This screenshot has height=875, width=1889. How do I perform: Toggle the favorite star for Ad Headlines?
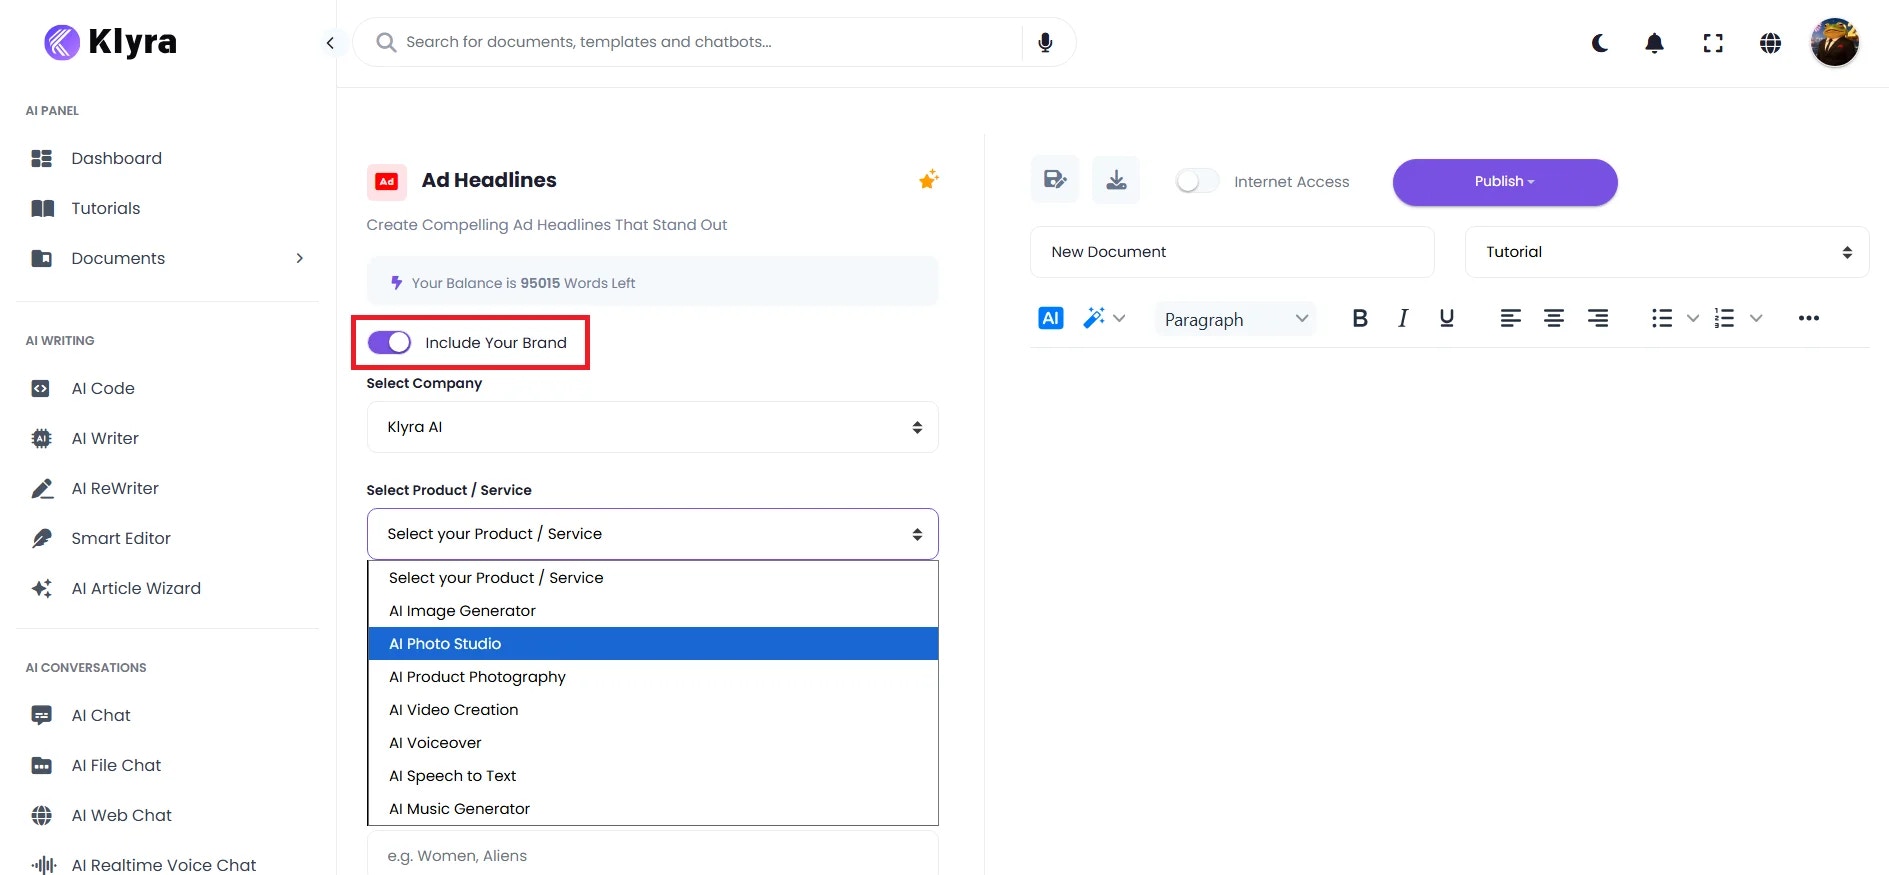(928, 180)
